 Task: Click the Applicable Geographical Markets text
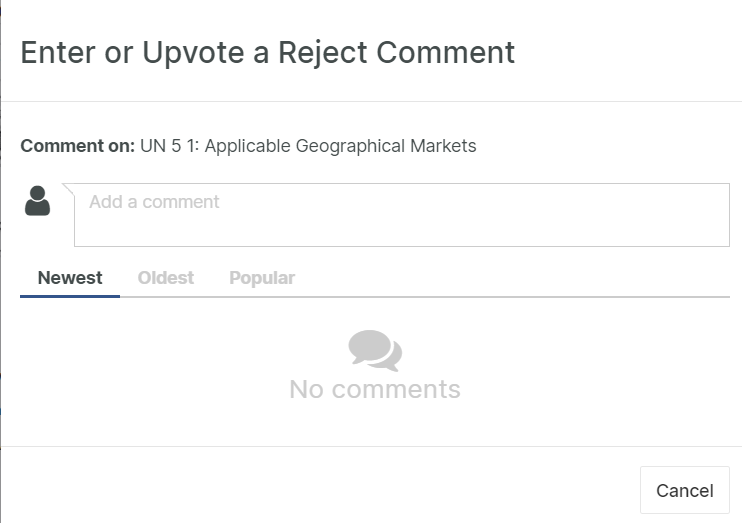(340, 146)
